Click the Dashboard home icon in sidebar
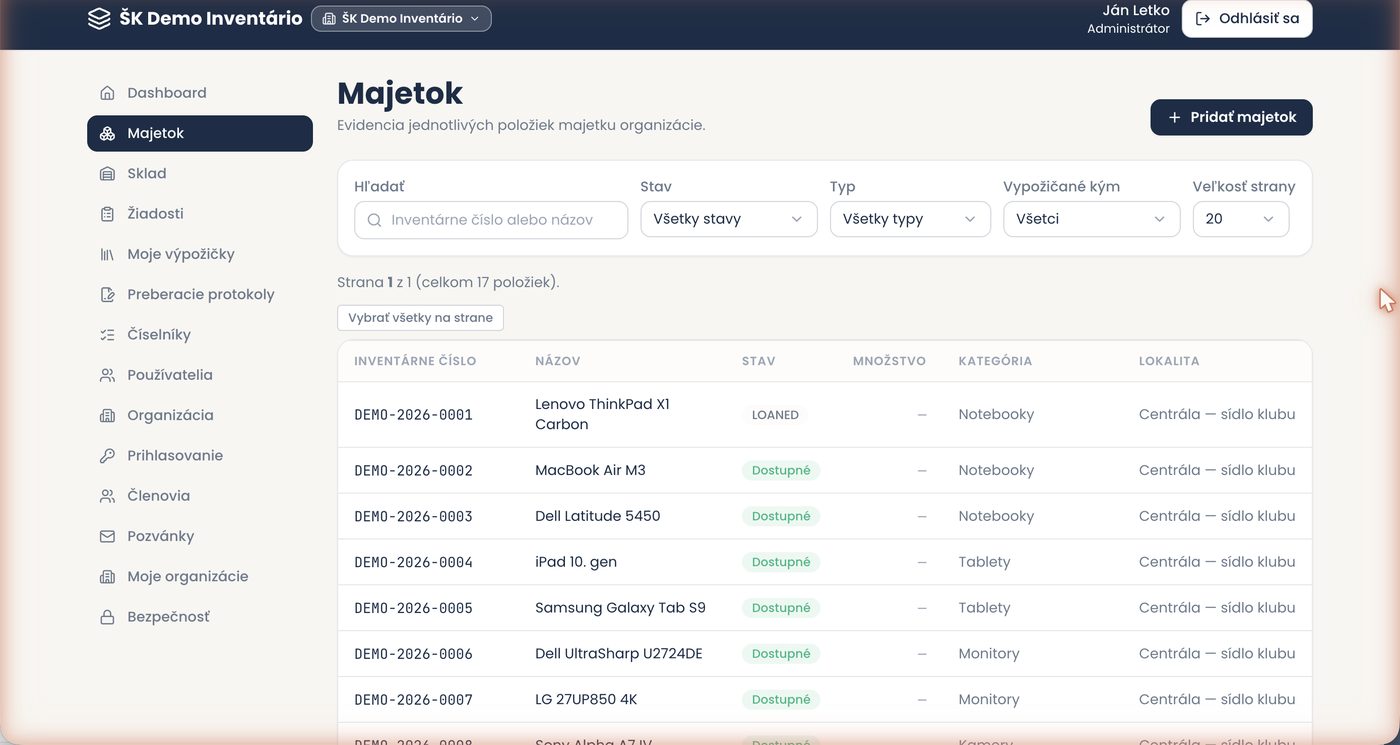Image resolution: width=1400 pixels, height=745 pixels. pyautogui.click(x=107, y=93)
